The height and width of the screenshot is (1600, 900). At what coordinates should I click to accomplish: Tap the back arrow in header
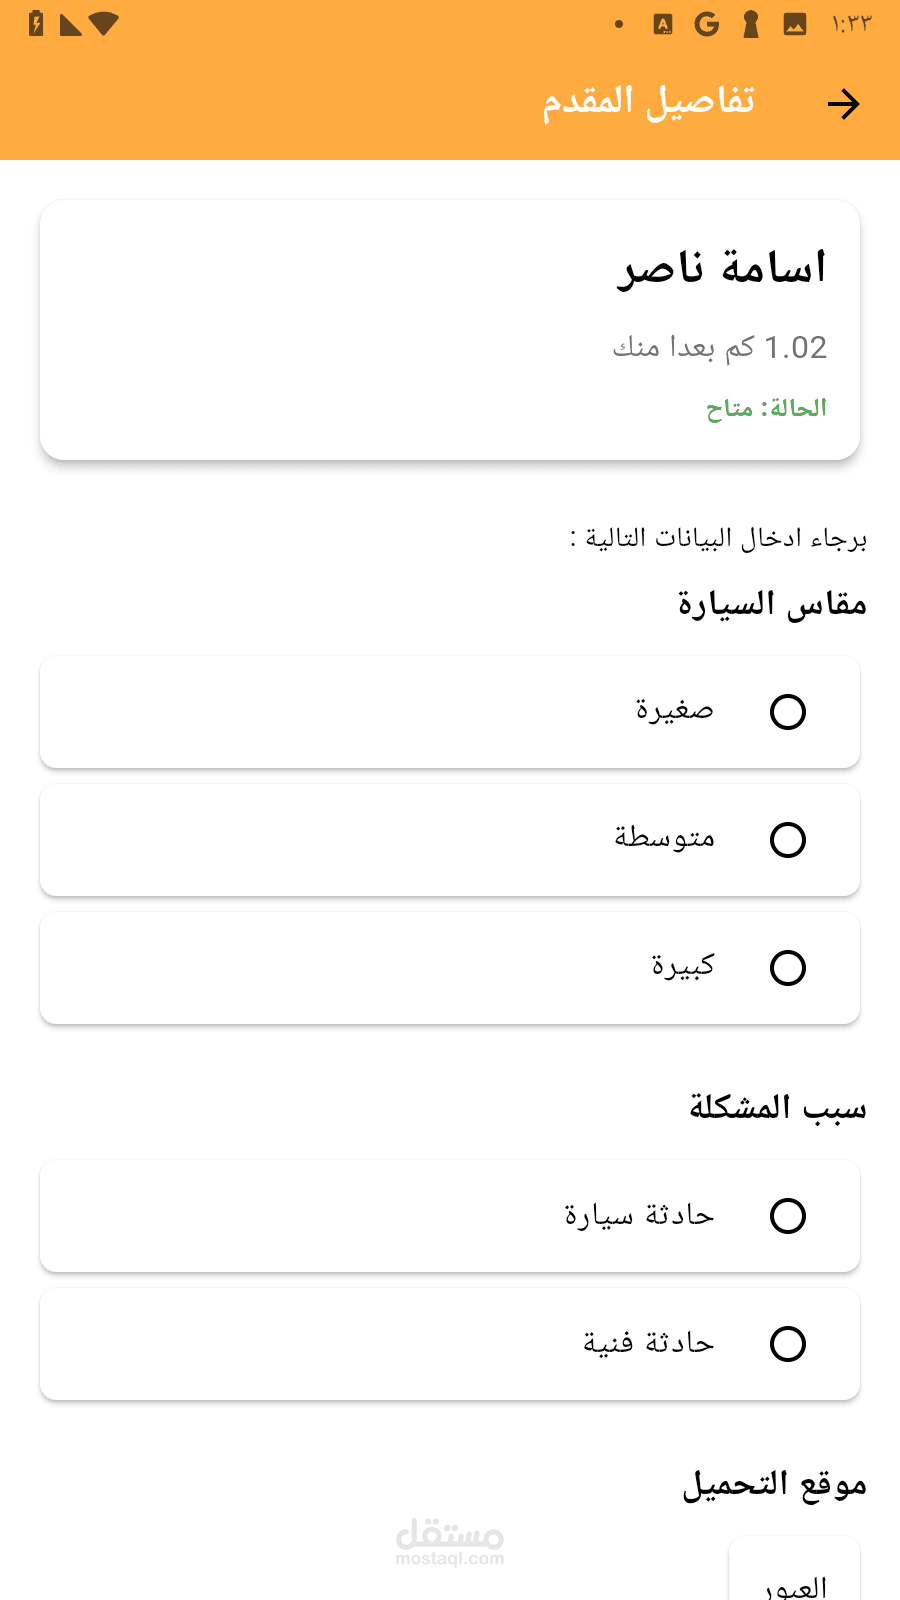[843, 104]
